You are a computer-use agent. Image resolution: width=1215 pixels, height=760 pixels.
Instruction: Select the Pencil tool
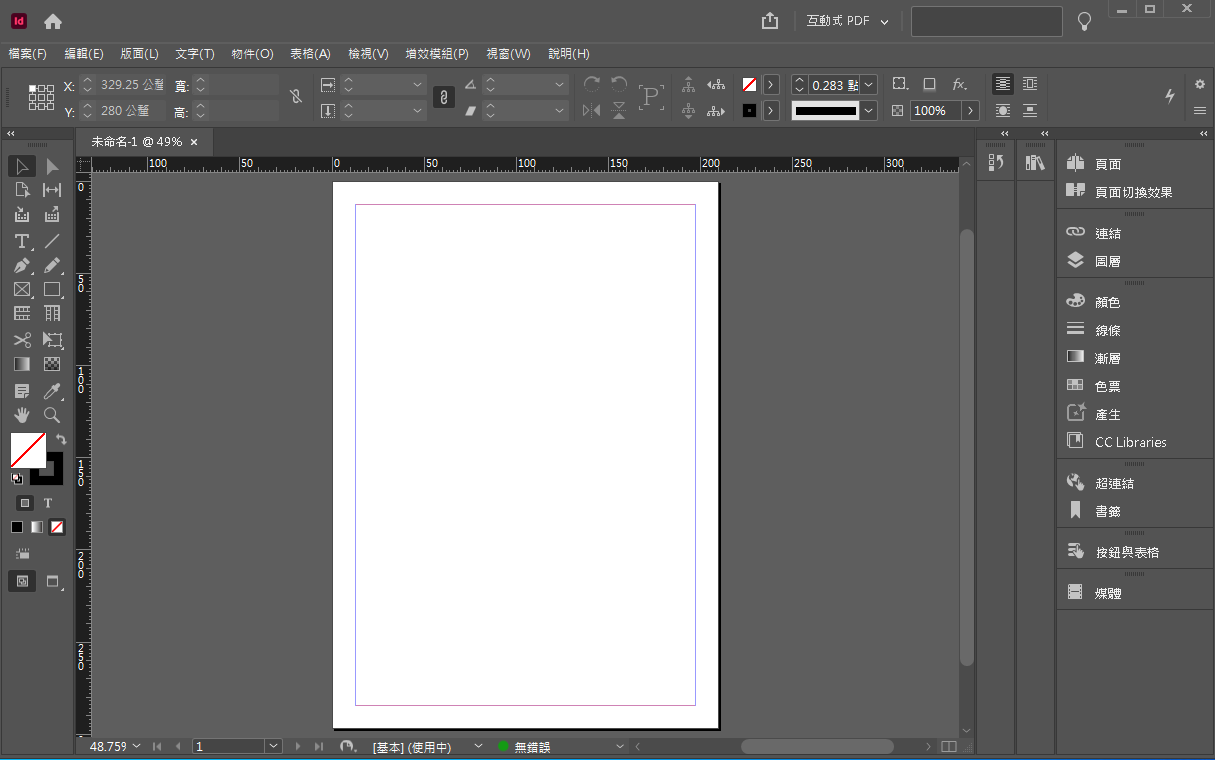click(x=52, y=266)
